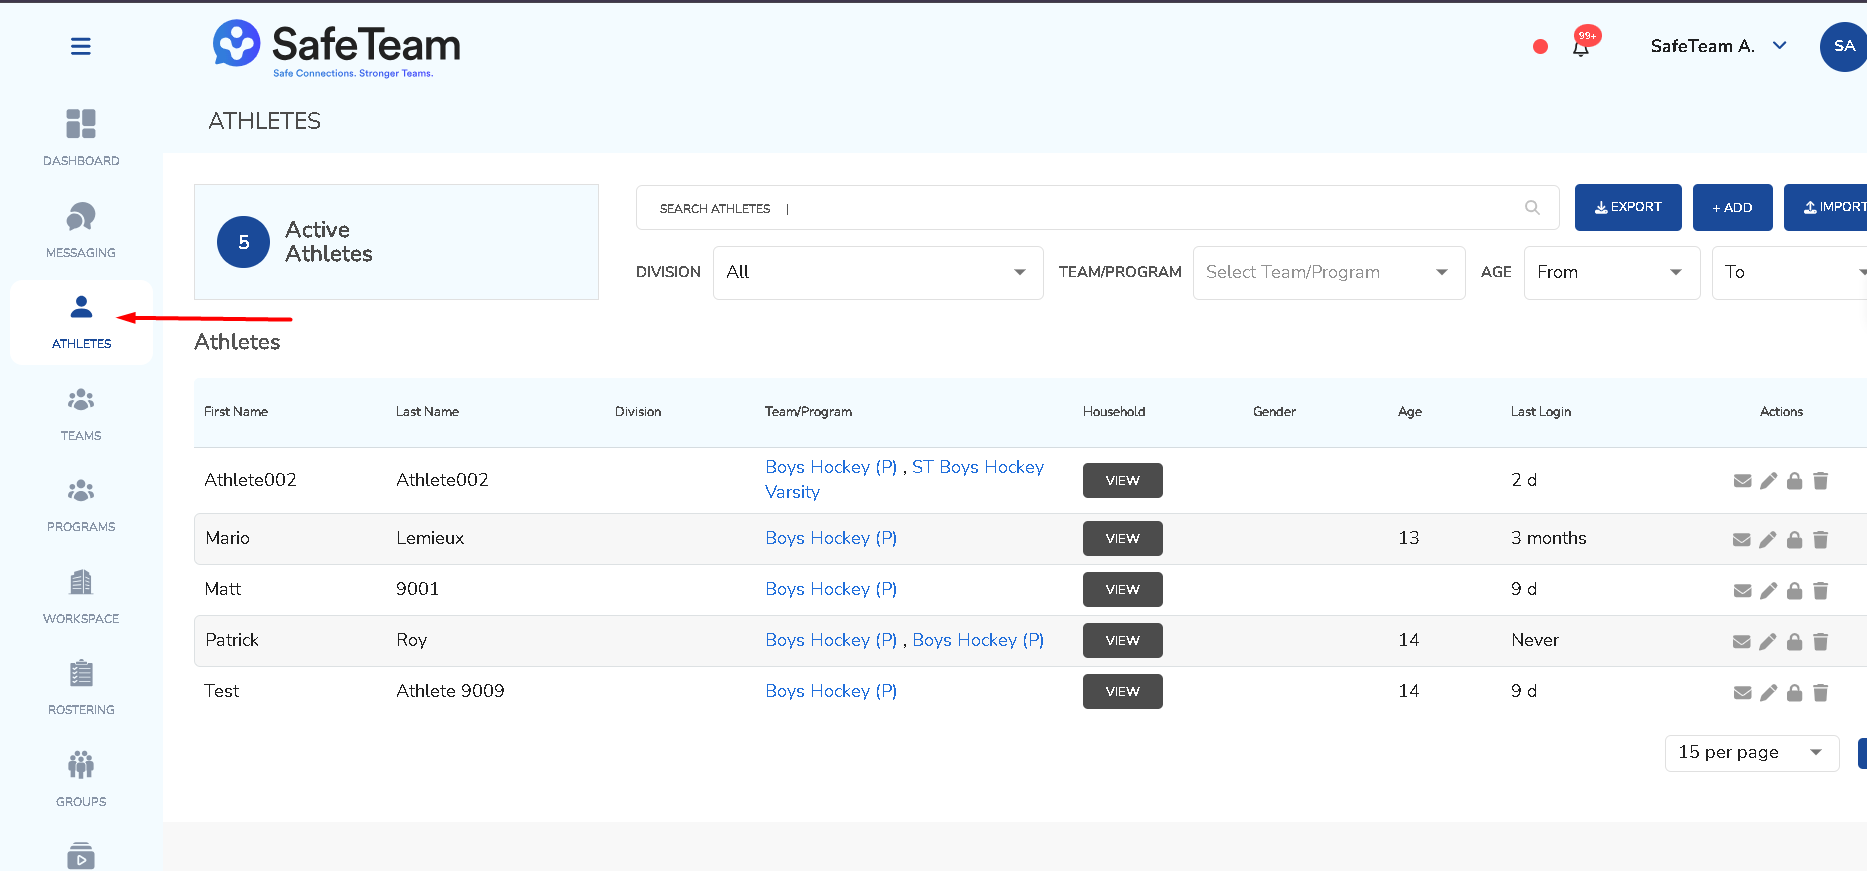Open Test's Boys Hockey (P) link
The height and width of the screenshot is (871, 1867).
tap(831, 691)
